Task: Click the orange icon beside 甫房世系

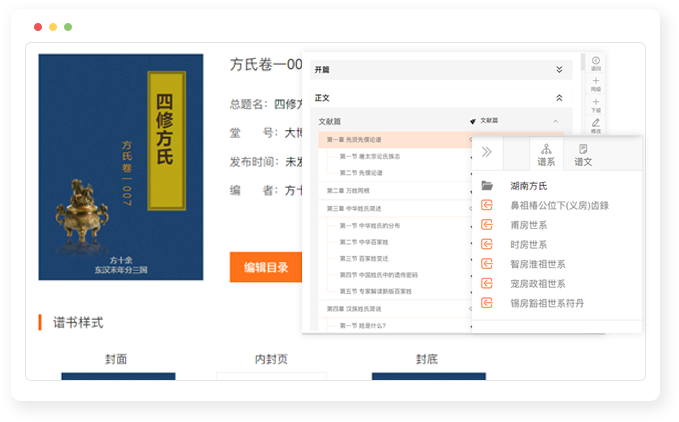Action: pyautogui.click(x=487, y=225)
